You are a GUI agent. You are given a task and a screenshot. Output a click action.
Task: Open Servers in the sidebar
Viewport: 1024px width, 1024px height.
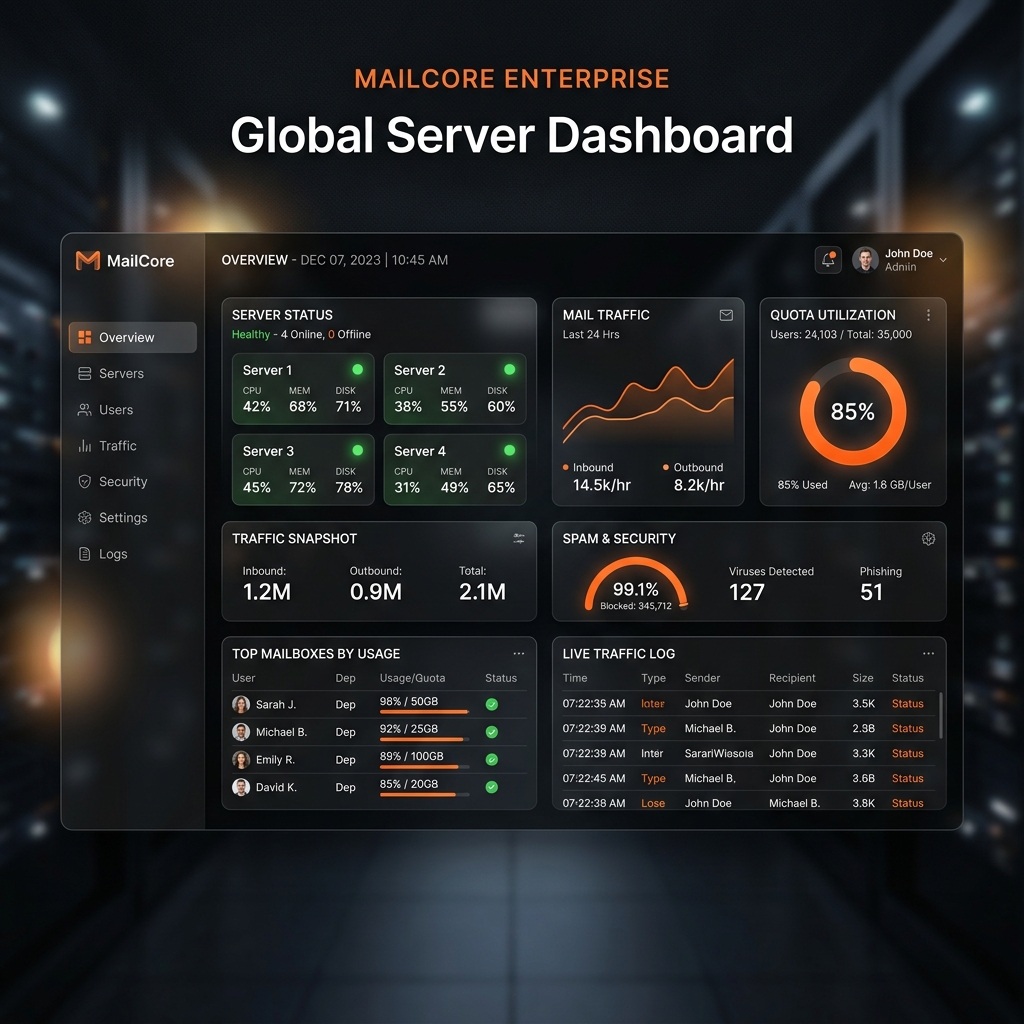(x=133, y=374)
